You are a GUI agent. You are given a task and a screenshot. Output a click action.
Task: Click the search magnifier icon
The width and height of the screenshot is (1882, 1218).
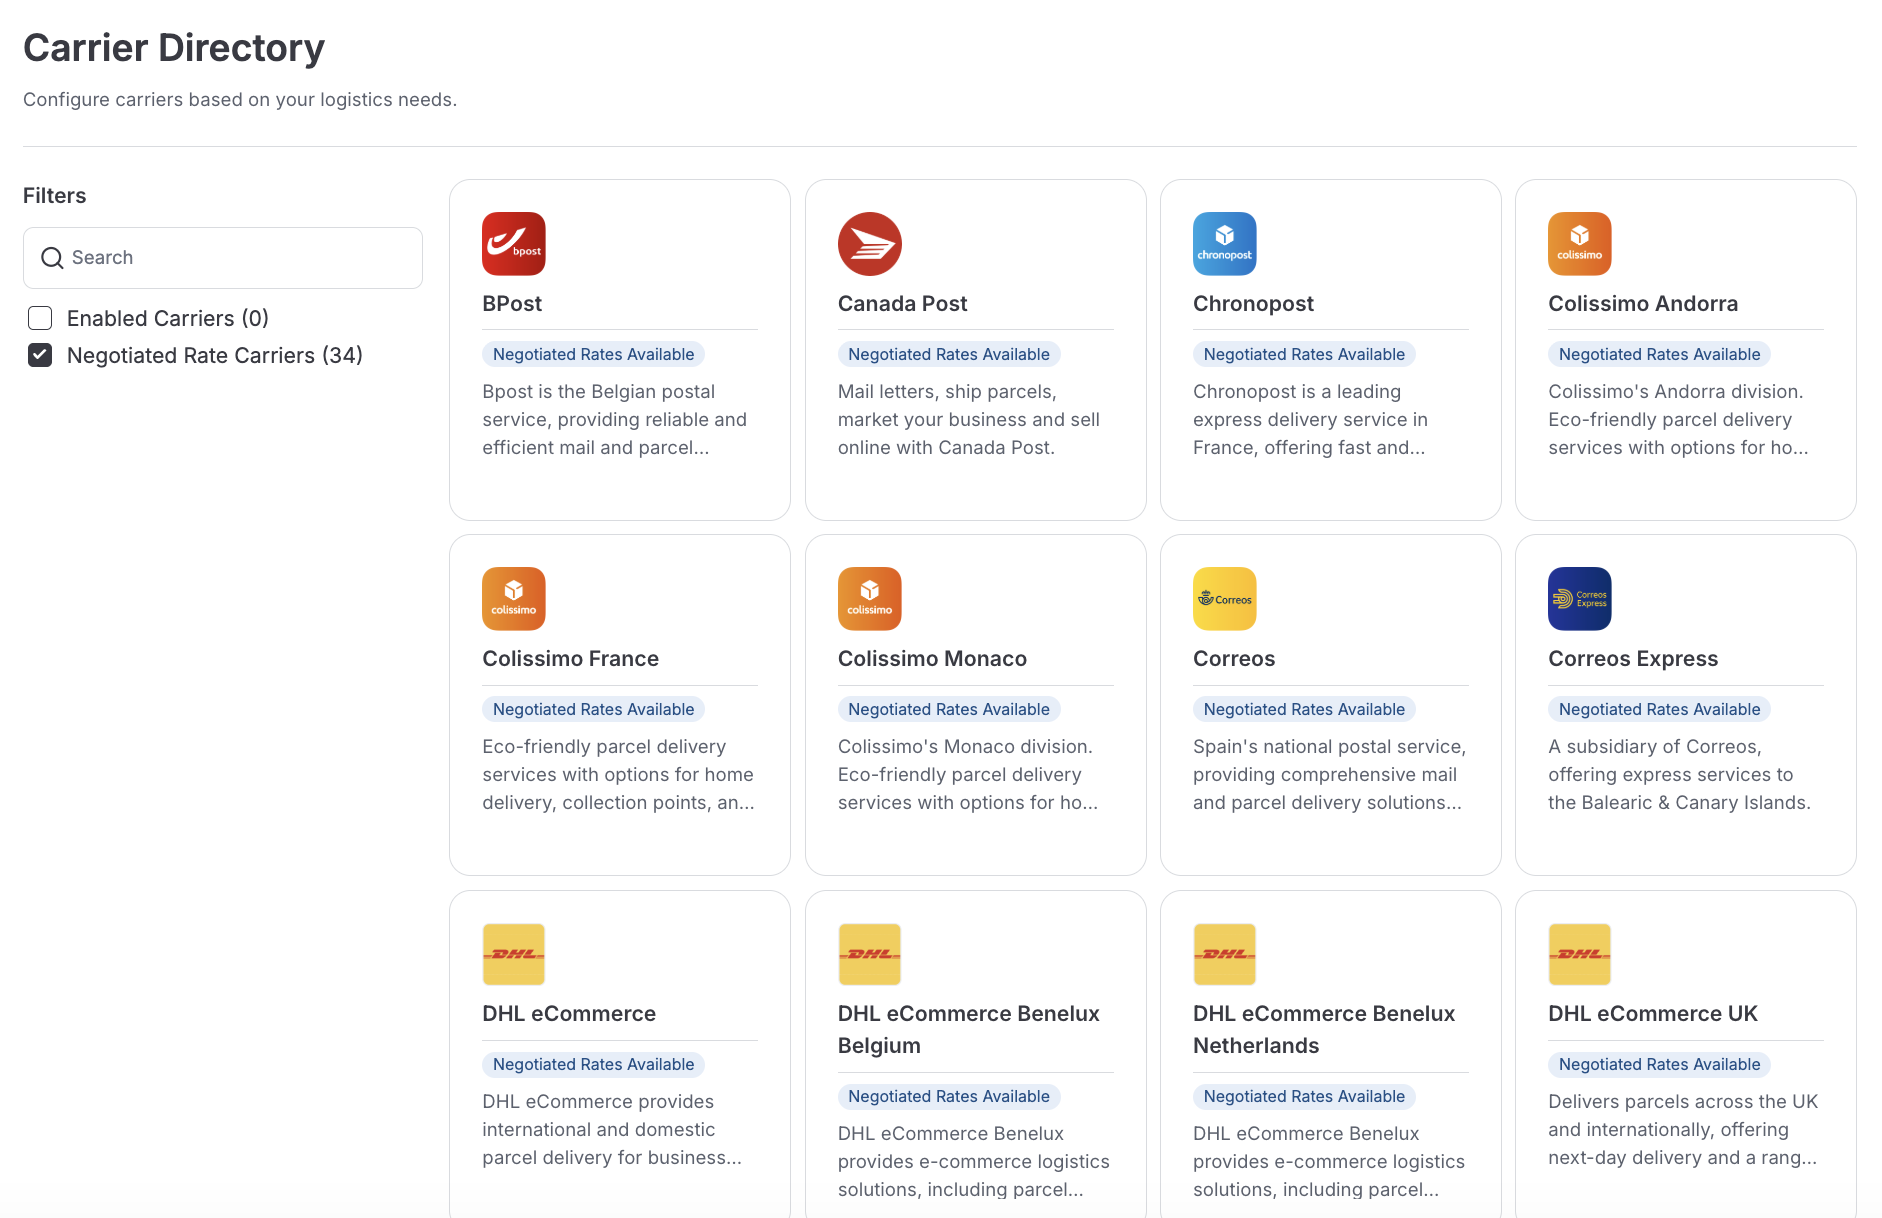pyautogui.click(x=52, y=258)
